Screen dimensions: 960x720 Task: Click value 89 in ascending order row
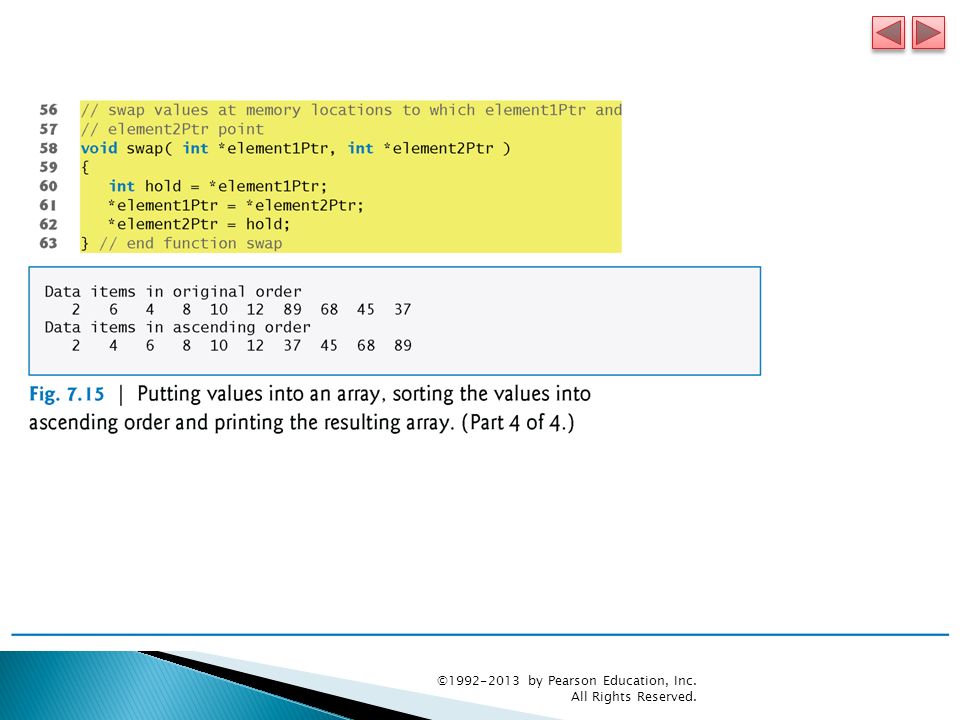pyautogui.click(x=402, y=345)
